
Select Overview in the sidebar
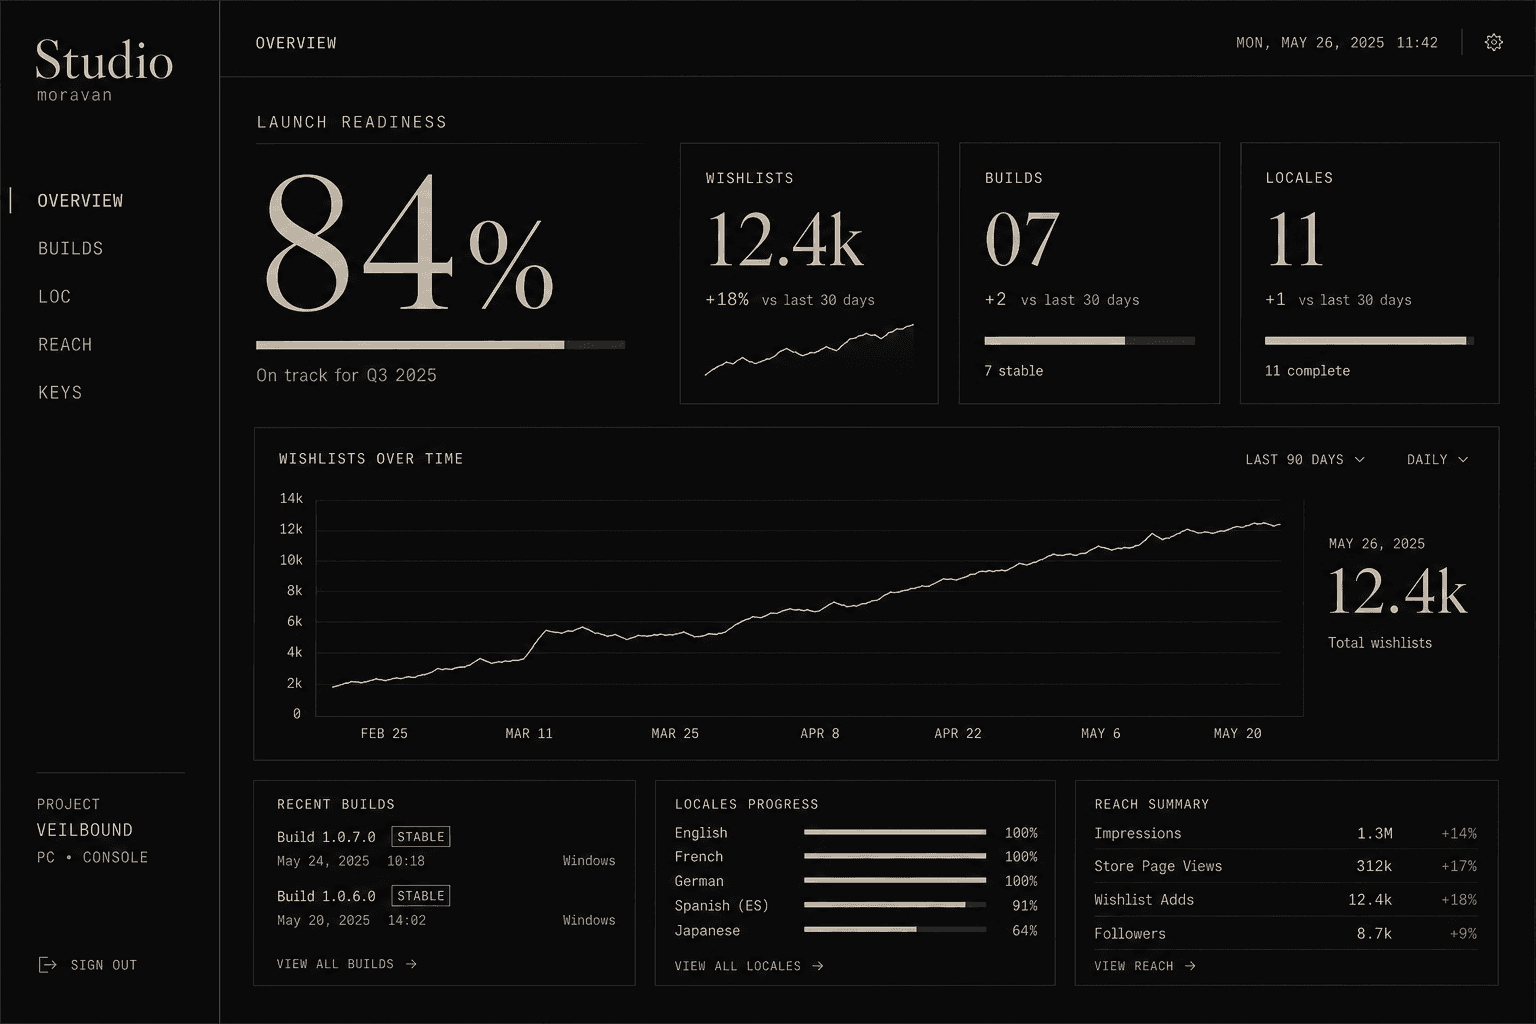(80, 200)
